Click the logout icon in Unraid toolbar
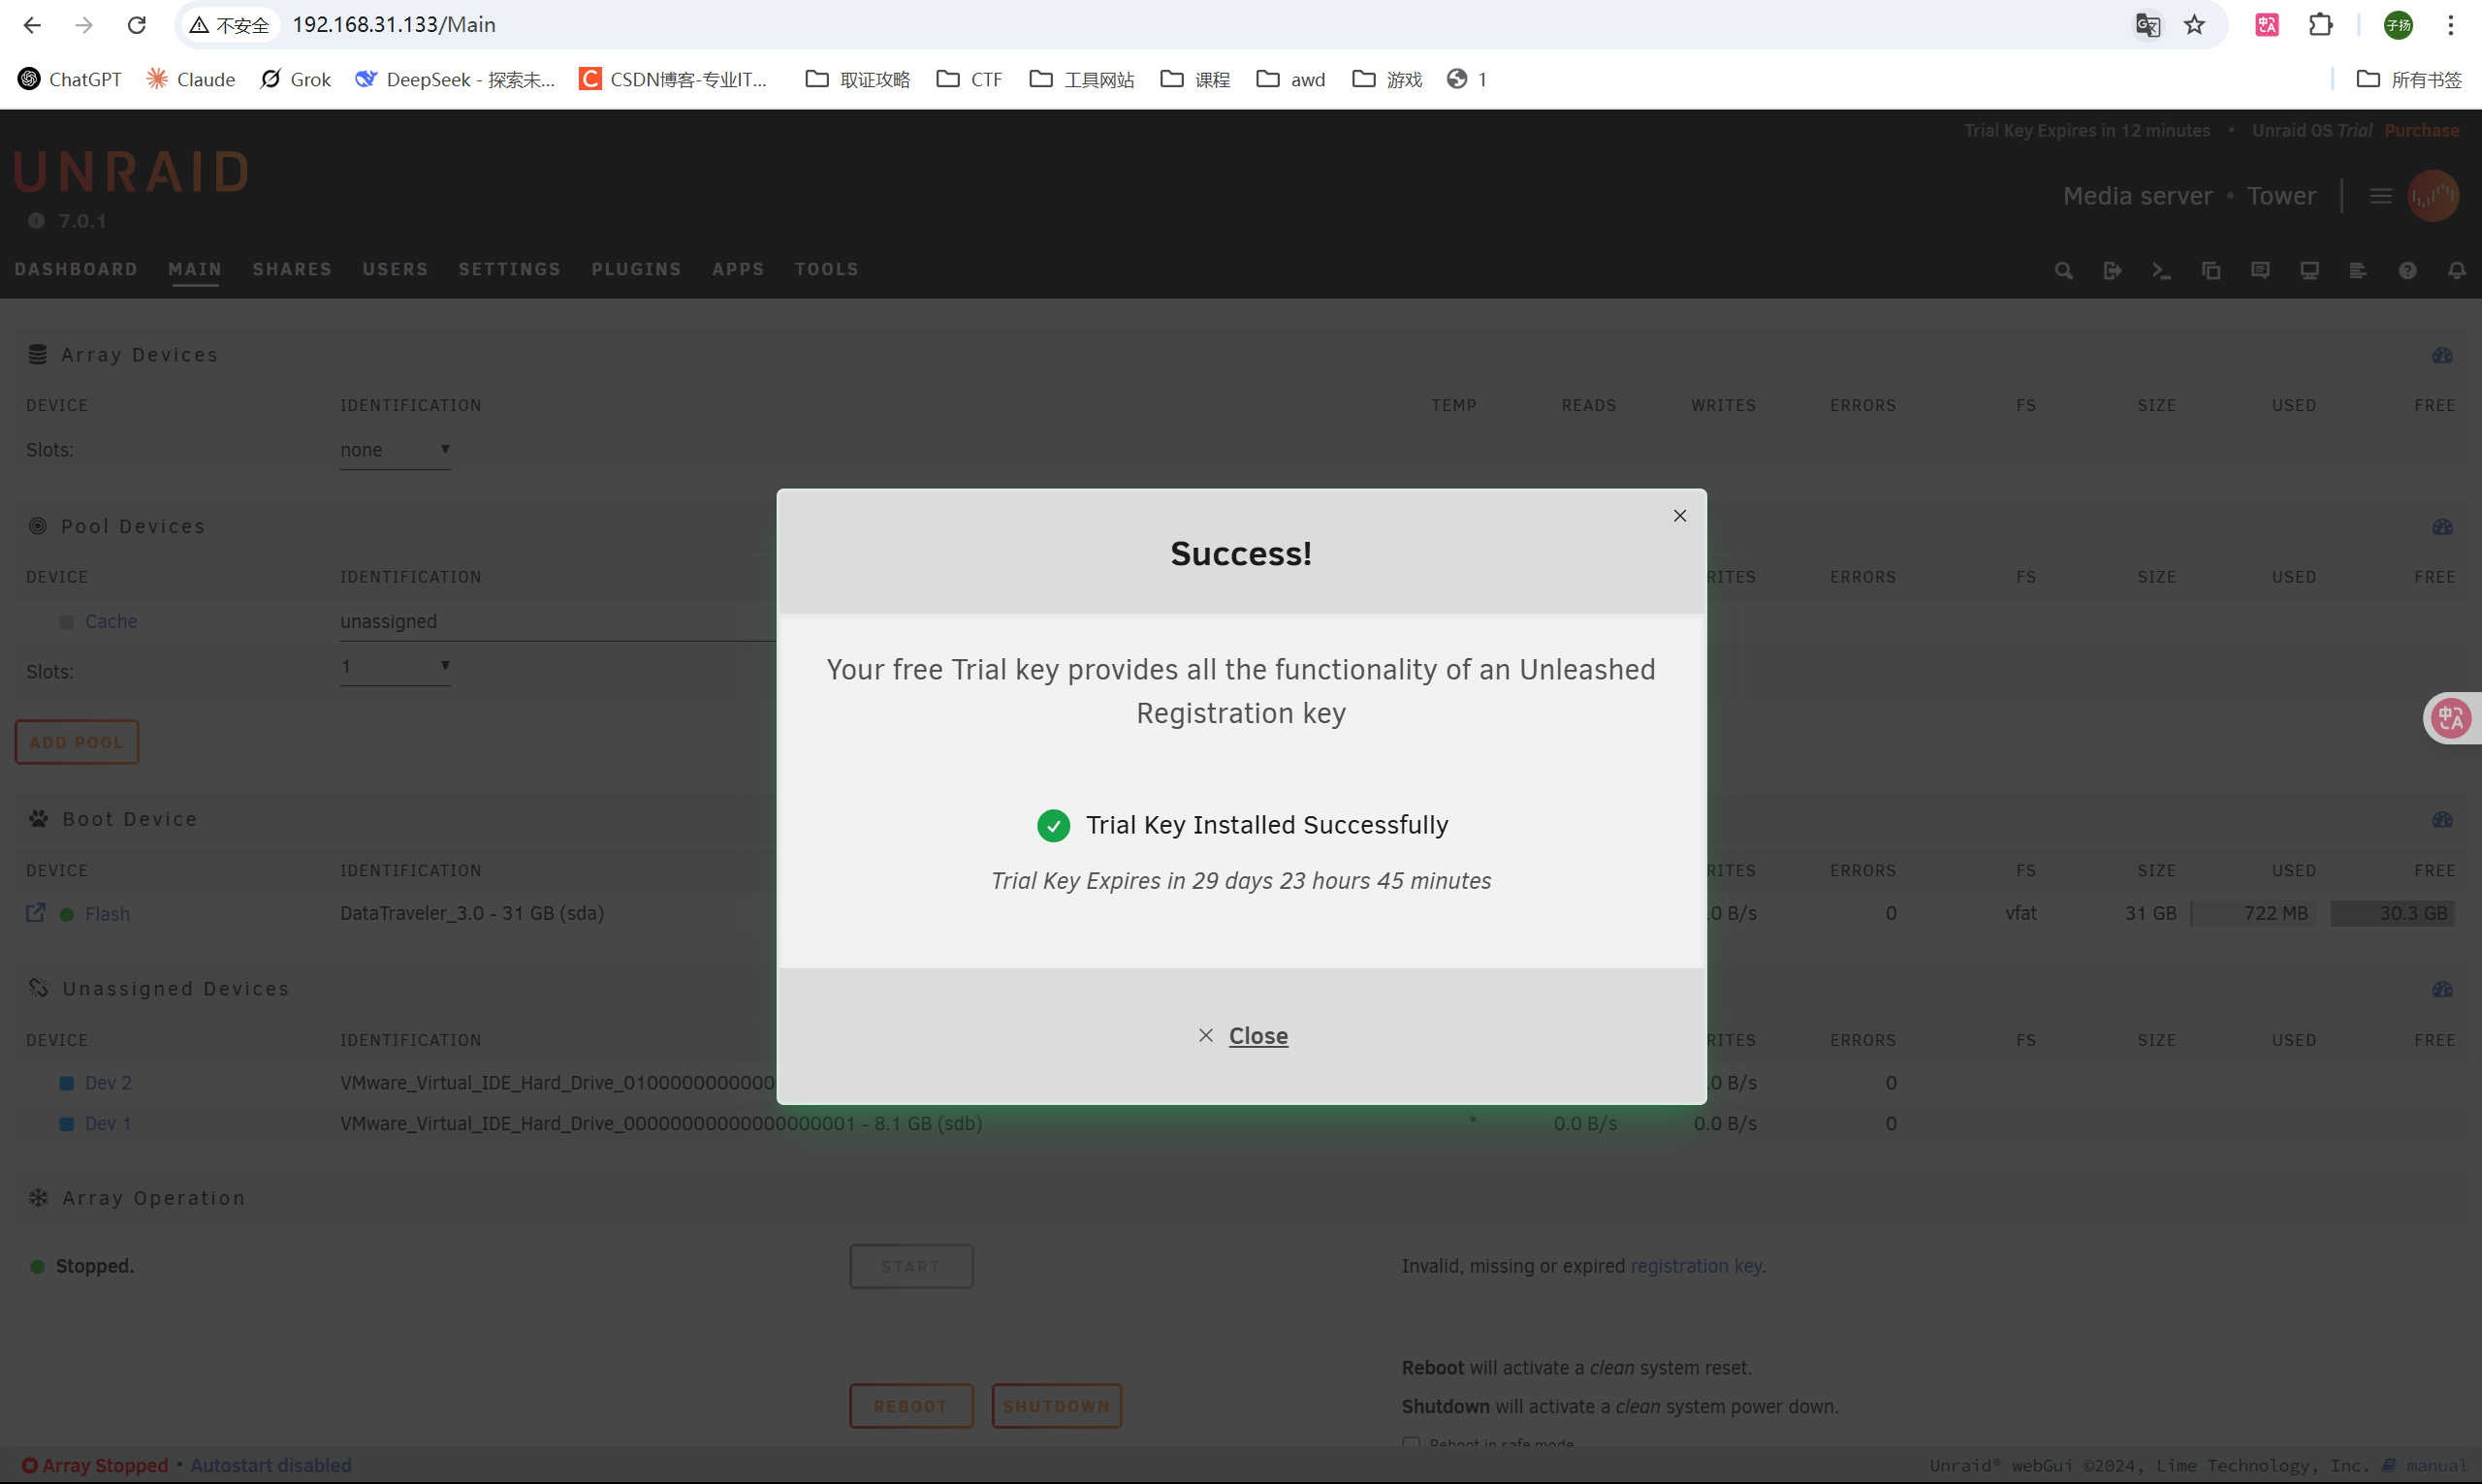Image resolution: width=2482 pixels, height=1484 pixels. click(2112, 271)
